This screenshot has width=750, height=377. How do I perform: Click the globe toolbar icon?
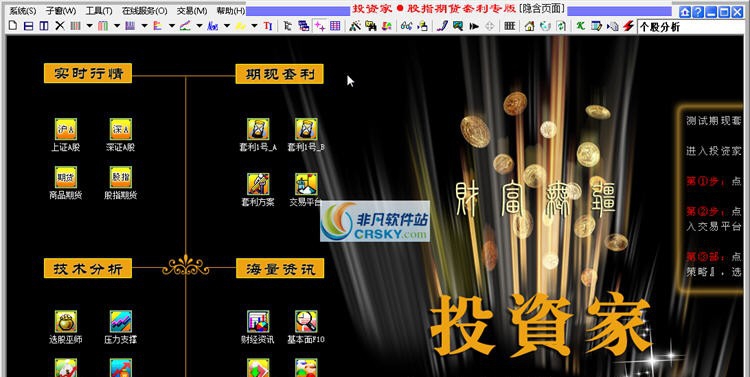(545, 26)
